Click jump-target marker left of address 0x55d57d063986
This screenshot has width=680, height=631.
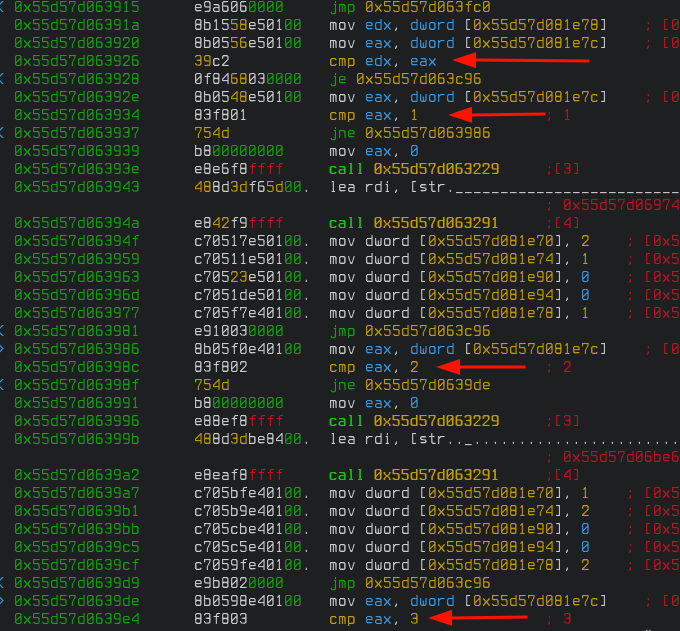pos(4,349)
